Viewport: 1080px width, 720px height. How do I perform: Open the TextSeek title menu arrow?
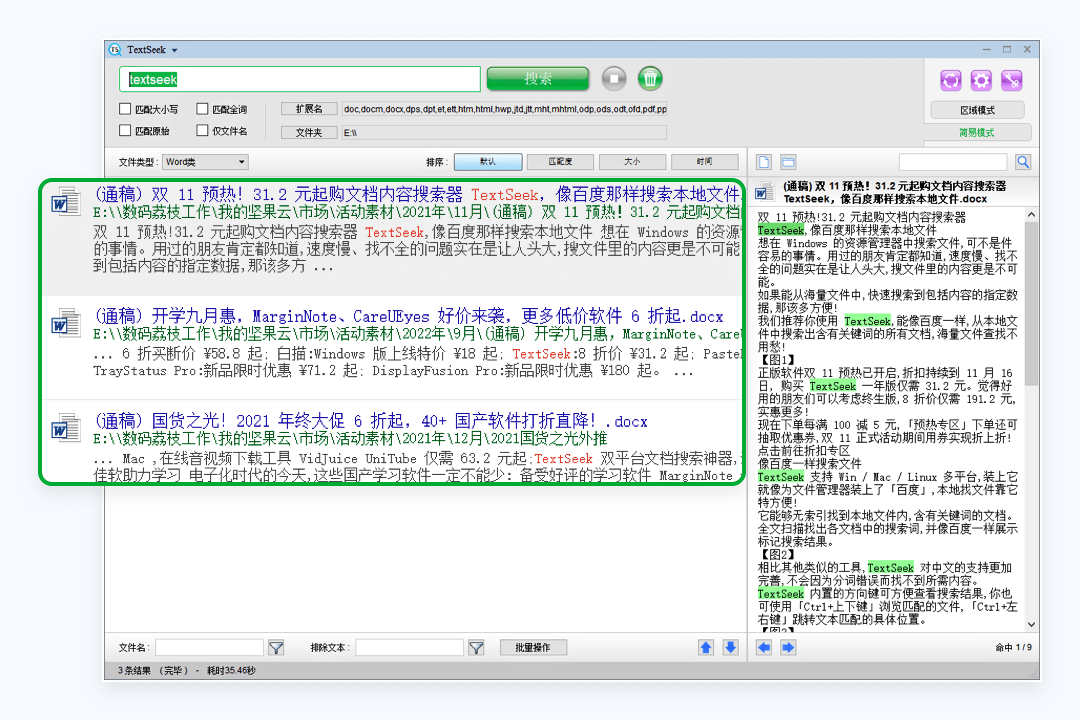174,50
